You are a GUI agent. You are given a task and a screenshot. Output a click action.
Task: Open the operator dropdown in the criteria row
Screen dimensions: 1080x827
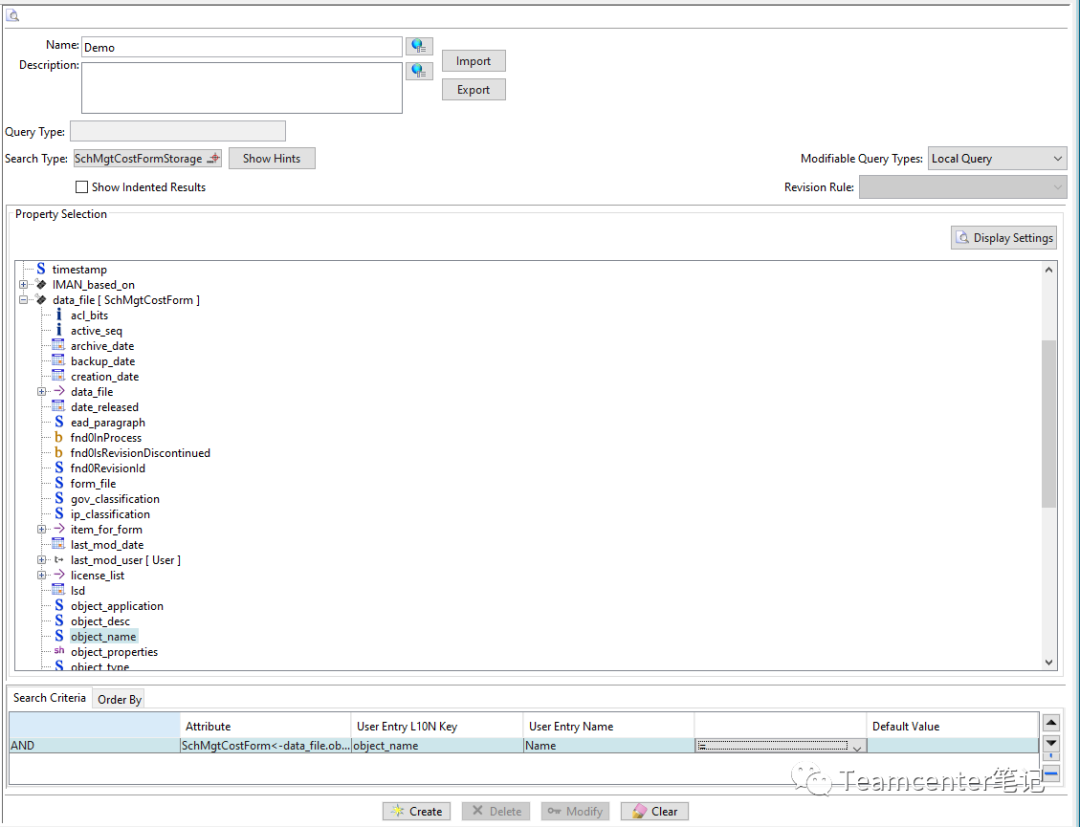pos(856,746)
